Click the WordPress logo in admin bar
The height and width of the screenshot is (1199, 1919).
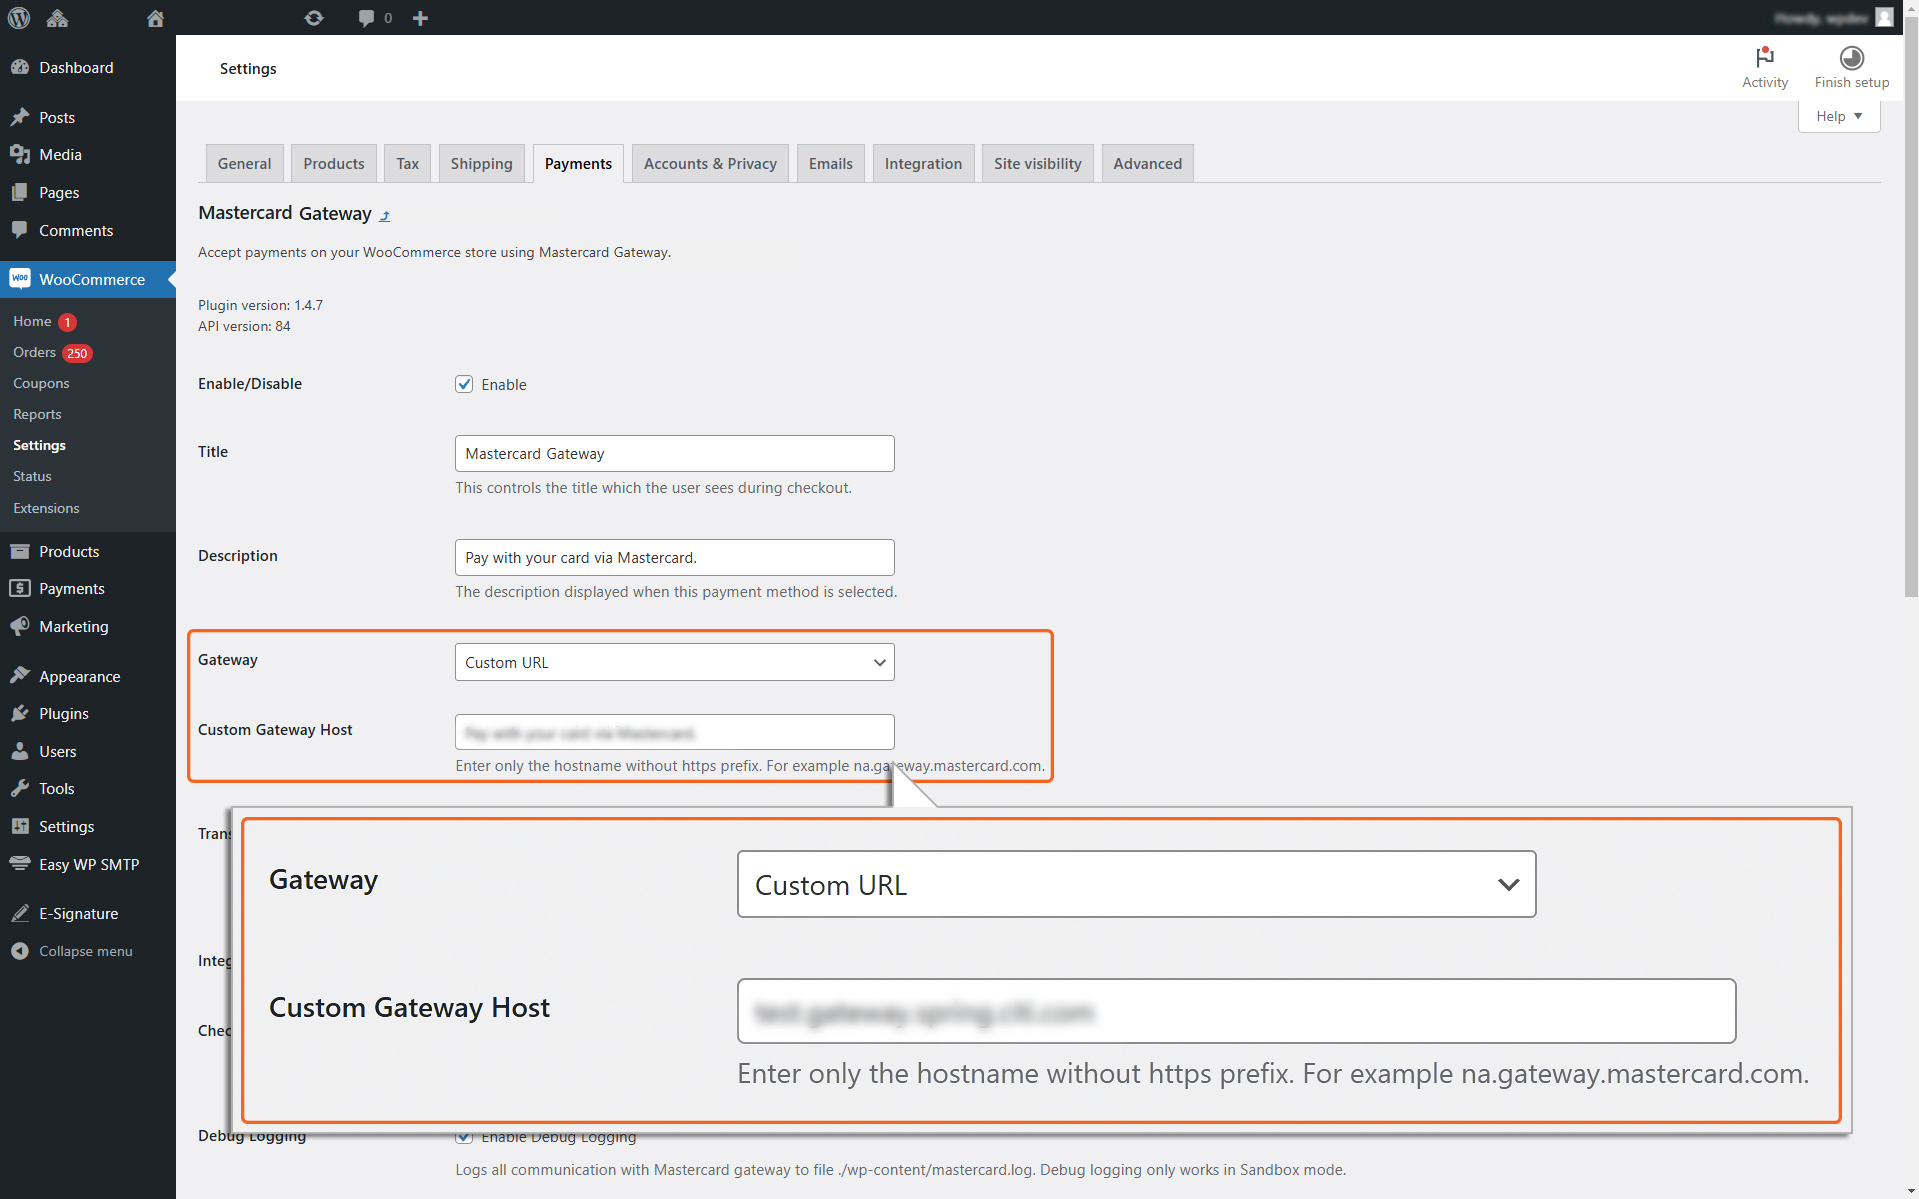[x=19, y=18]
